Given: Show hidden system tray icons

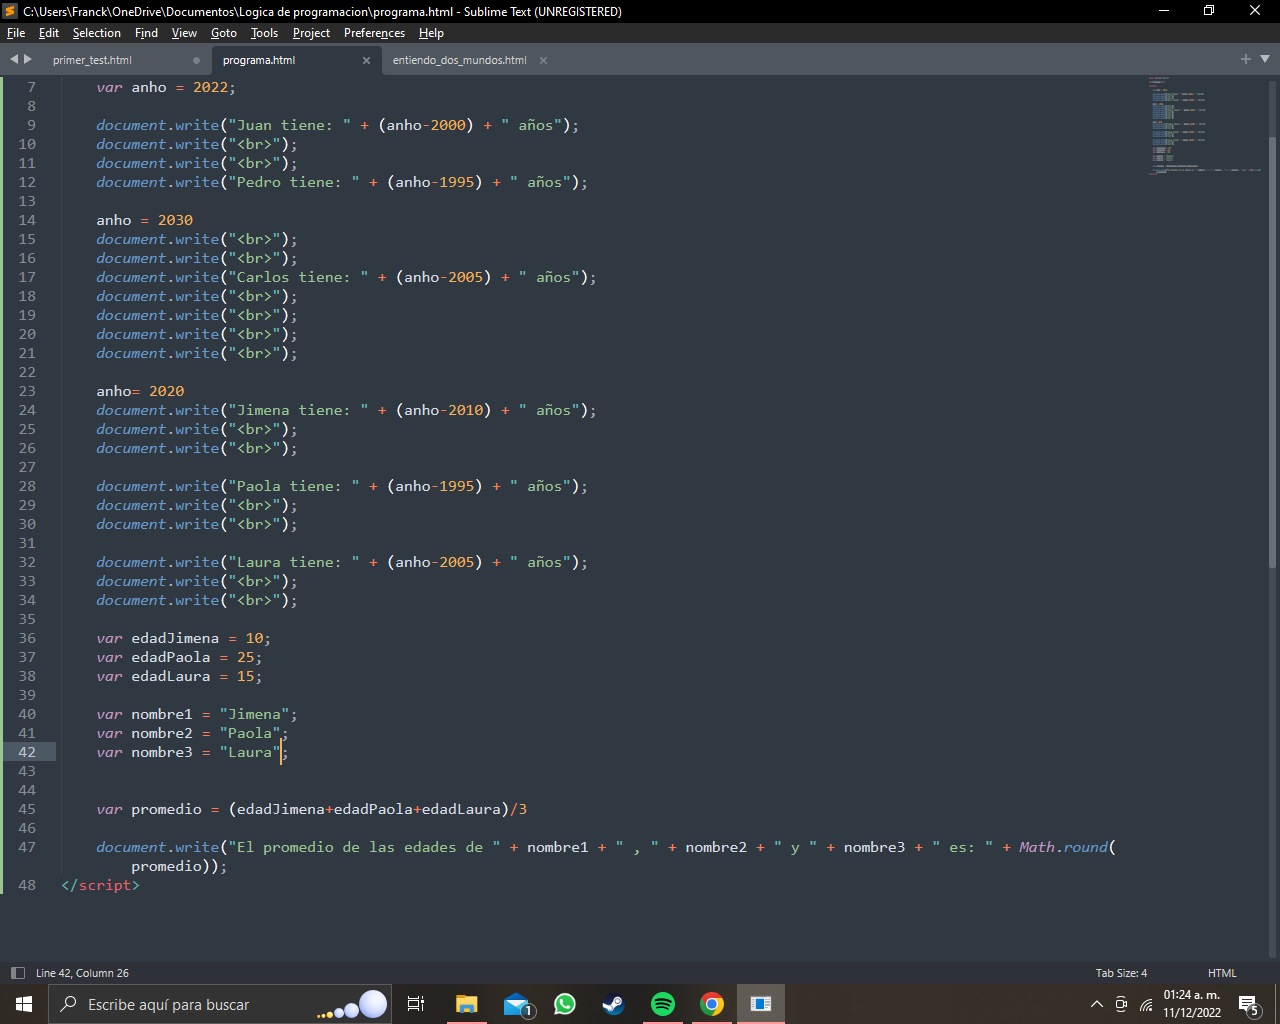Looking at the screenshot, I should click(1097, 1004).
